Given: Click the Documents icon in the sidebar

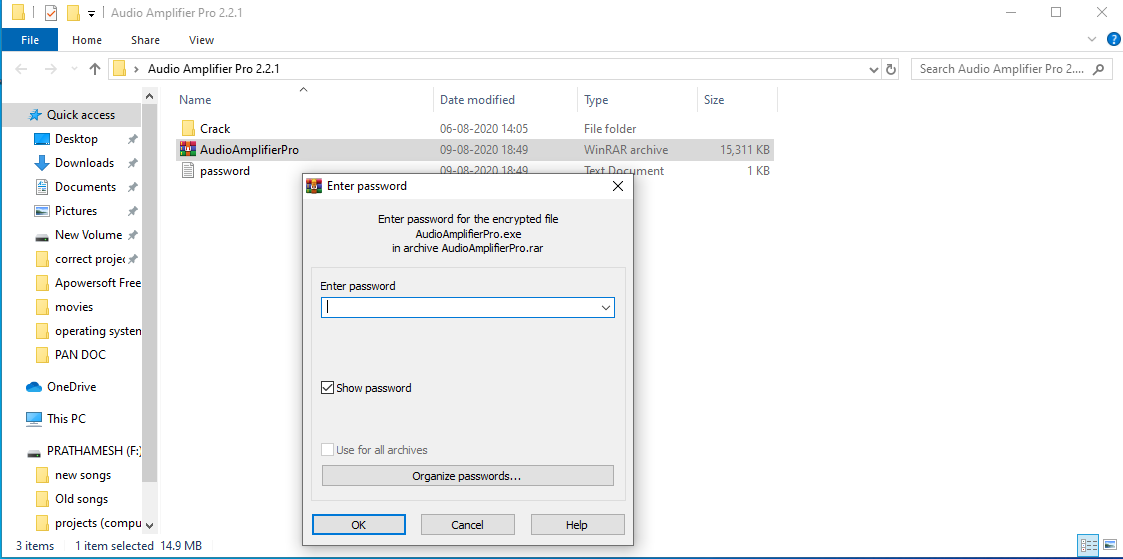Looking at the screenshot, I should coord(42,187).
